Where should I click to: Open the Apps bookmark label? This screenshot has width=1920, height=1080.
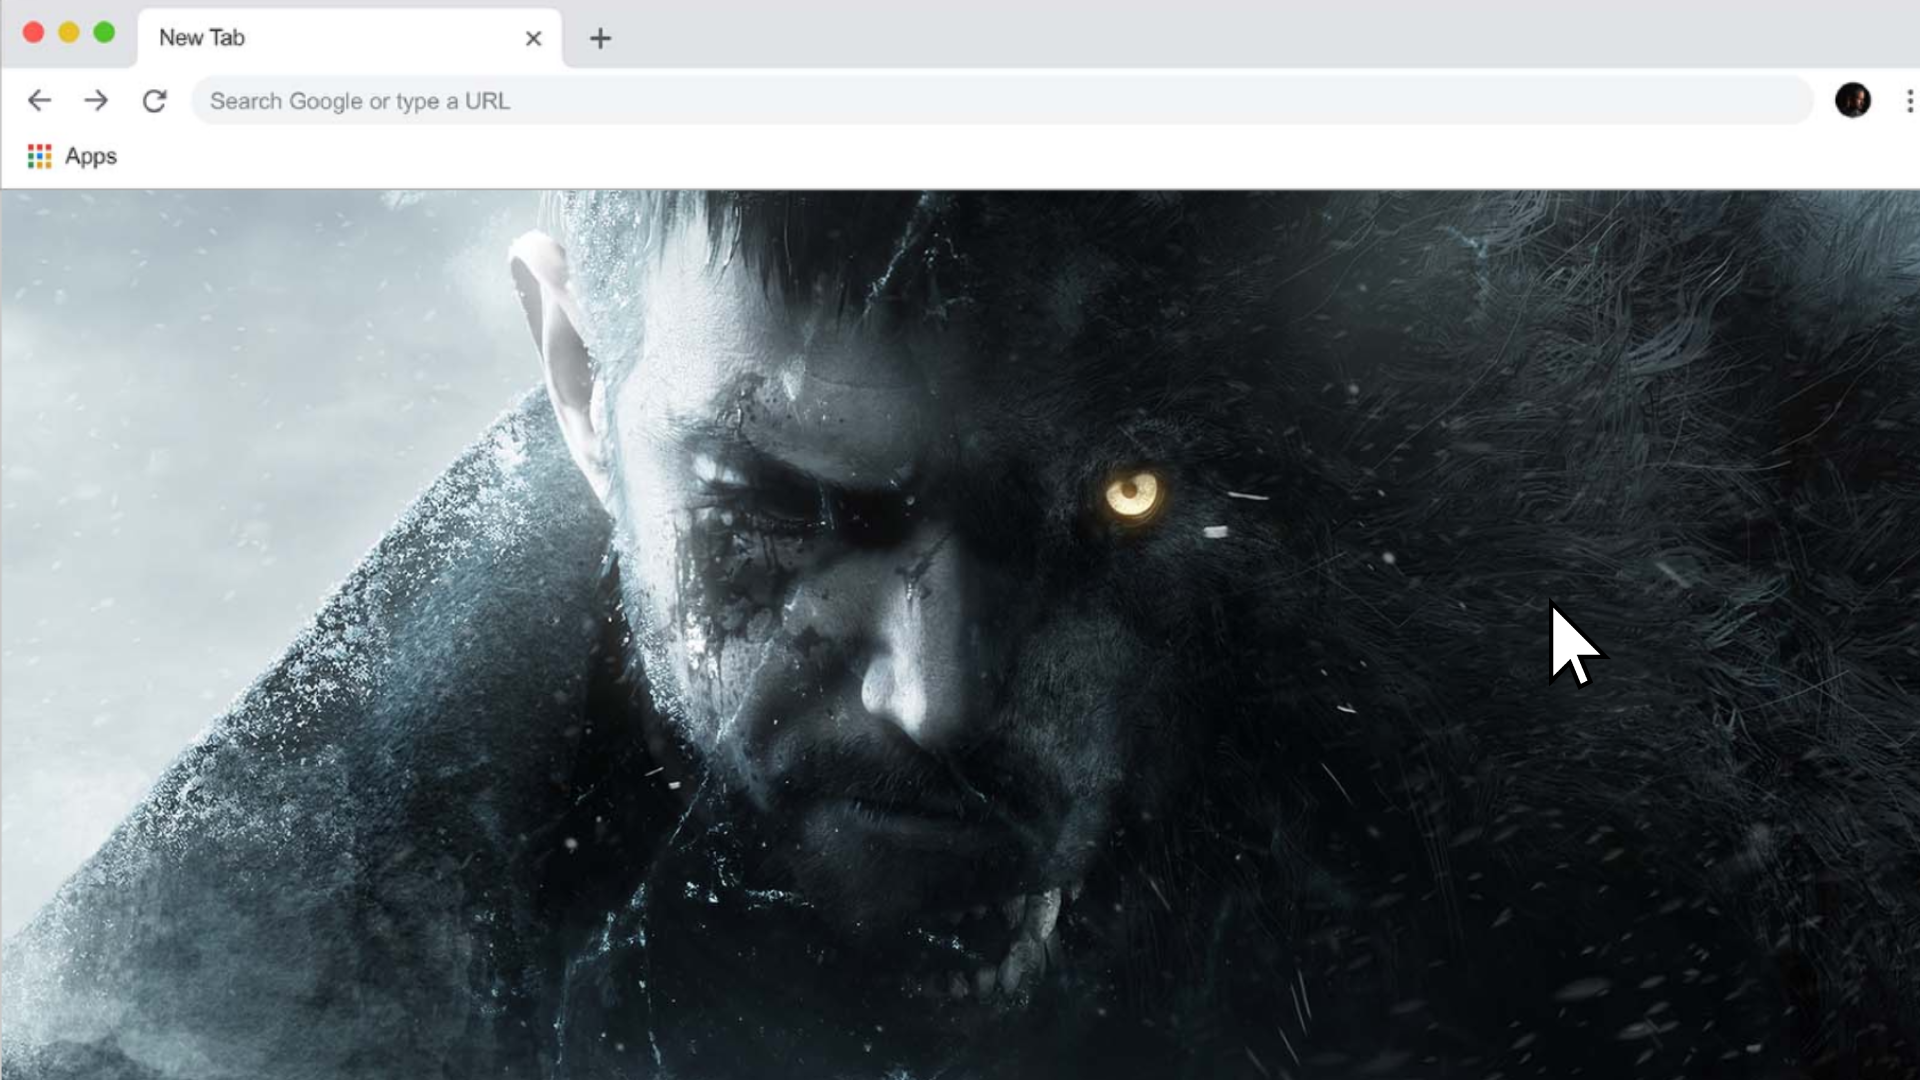91,156
